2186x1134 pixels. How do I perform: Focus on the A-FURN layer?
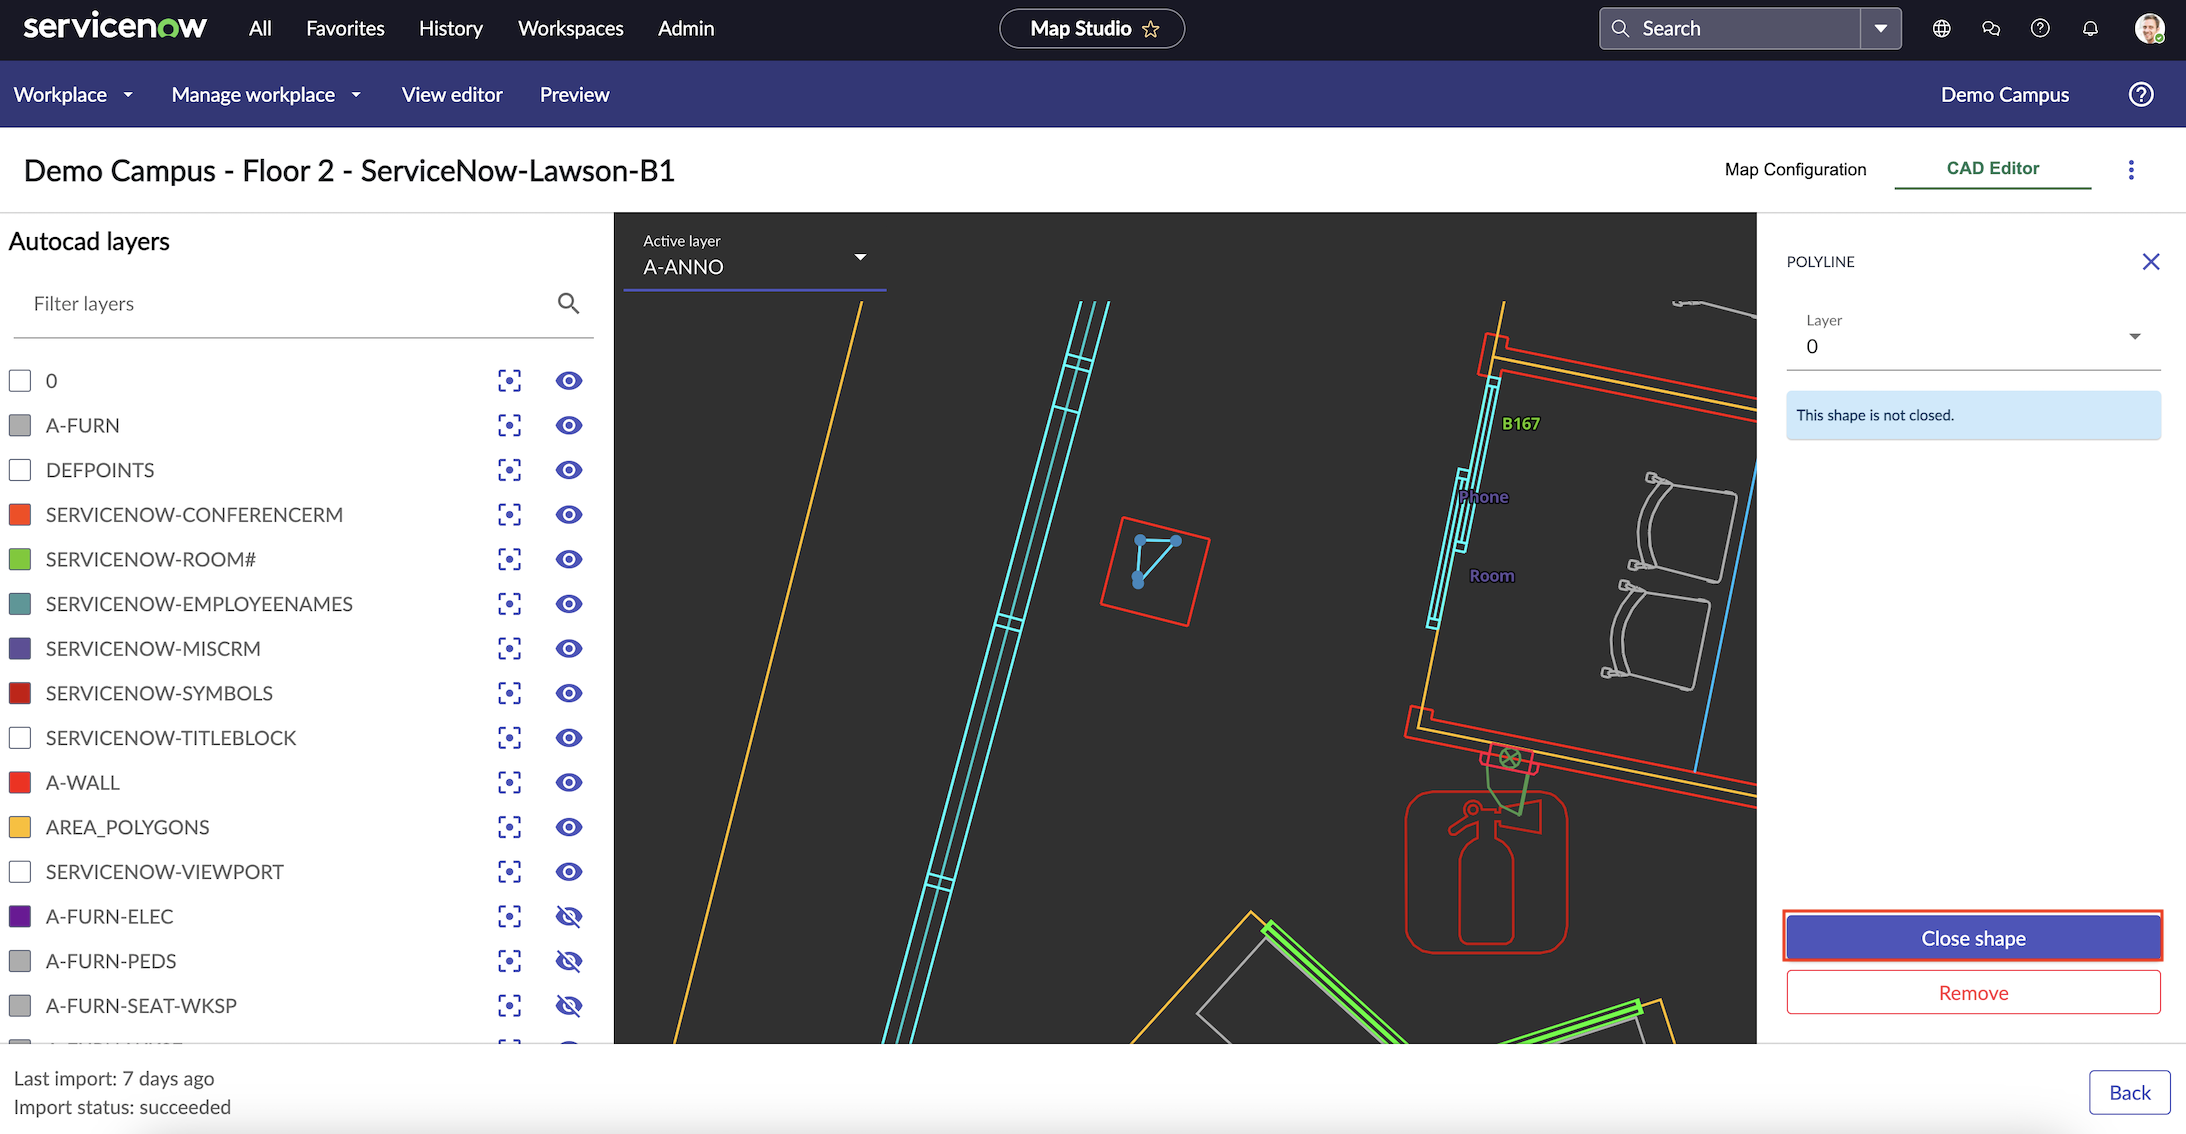click(509, 426)
